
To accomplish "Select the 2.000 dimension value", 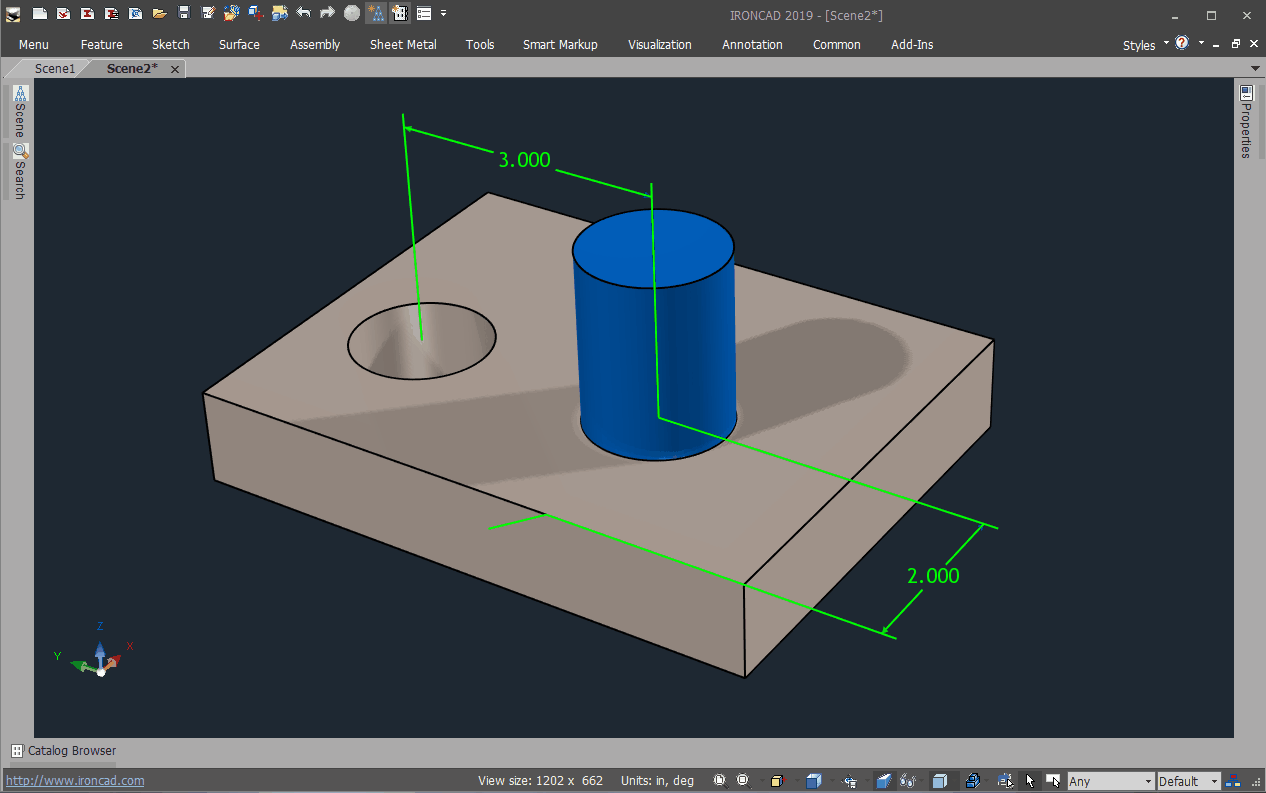I will 933,576.
